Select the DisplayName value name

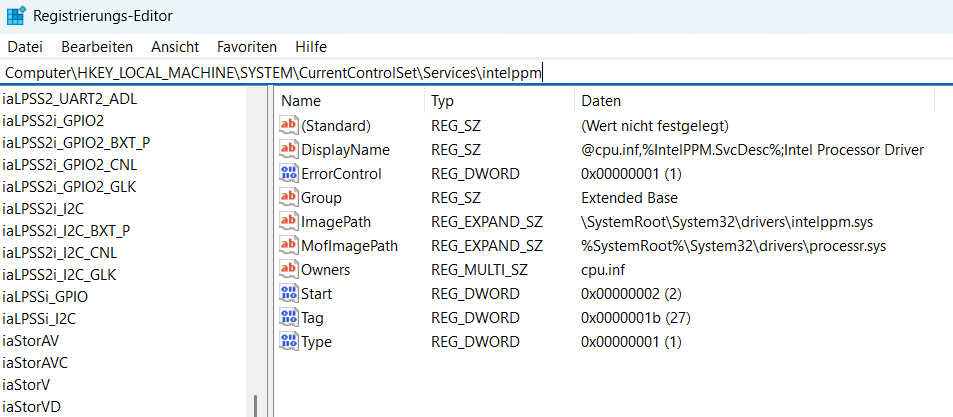point(346,150)
